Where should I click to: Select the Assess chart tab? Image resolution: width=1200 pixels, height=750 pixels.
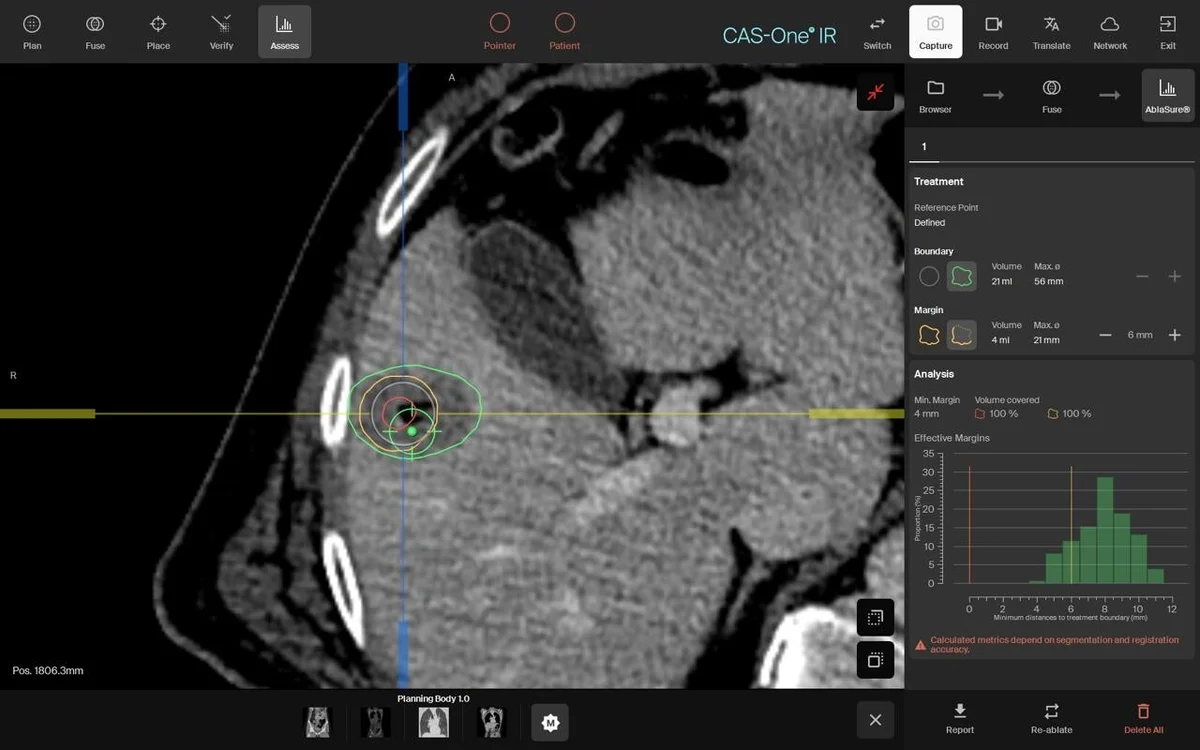pyautogui.click(x=284, y=31)
